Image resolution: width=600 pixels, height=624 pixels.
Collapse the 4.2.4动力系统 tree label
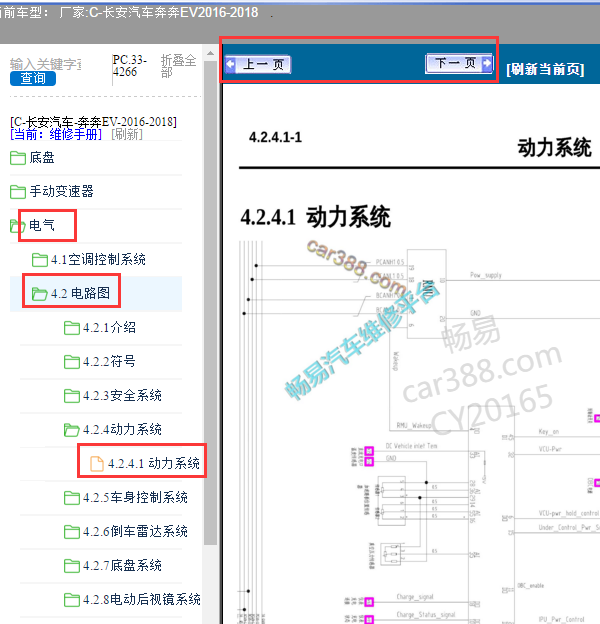pyautogui.click(x=123, y=430)
